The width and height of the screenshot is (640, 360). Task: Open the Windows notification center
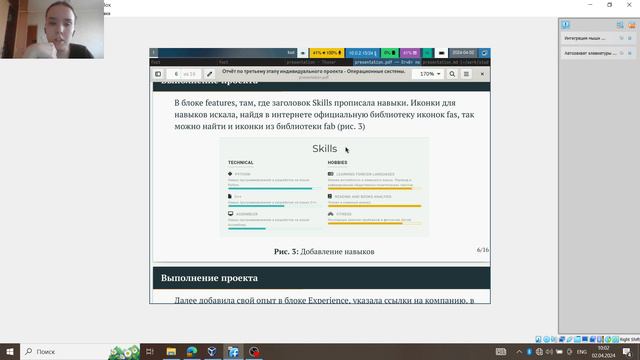pos(627,351)
